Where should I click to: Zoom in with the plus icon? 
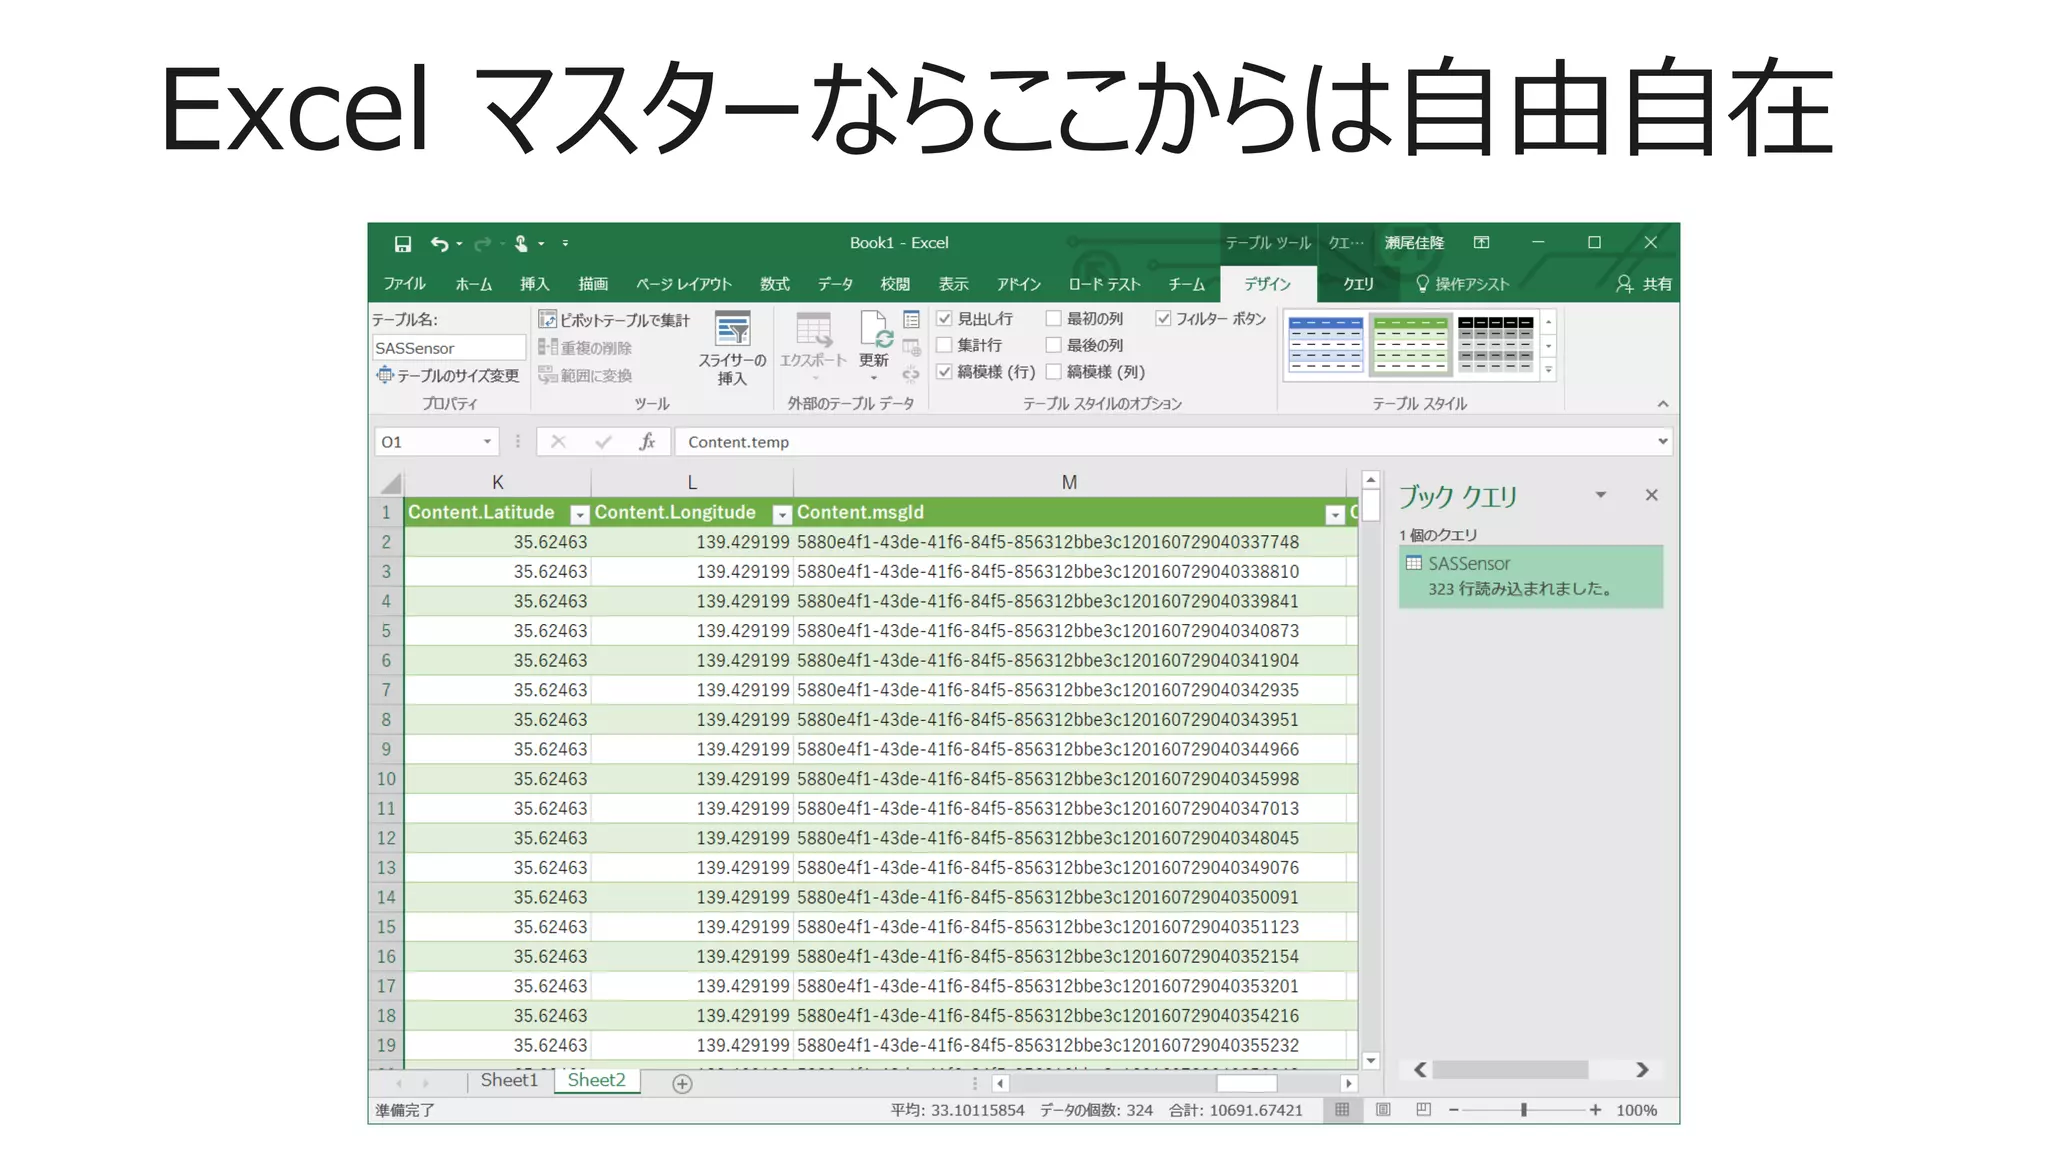(x=1595, y=1110)
